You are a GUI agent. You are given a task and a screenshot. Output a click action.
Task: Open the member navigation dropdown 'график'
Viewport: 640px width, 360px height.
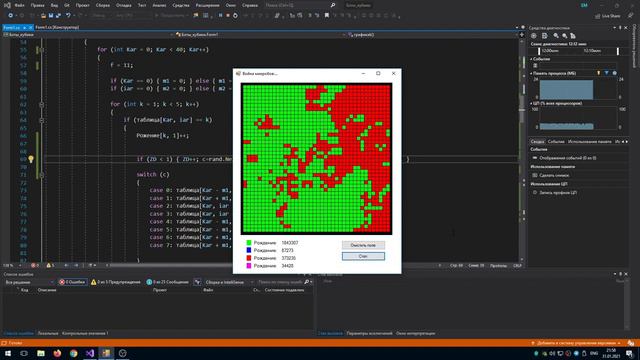432,35
